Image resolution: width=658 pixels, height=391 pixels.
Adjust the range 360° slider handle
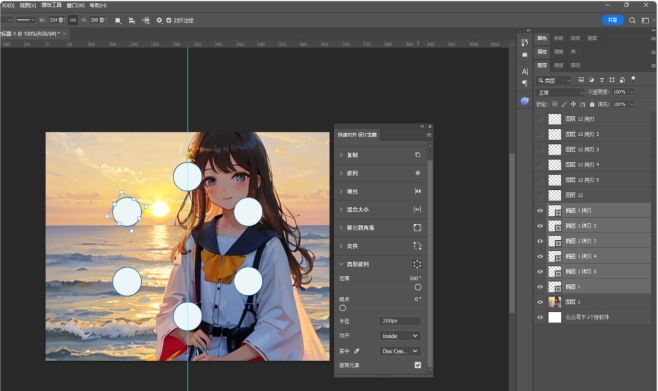[418, 287]
